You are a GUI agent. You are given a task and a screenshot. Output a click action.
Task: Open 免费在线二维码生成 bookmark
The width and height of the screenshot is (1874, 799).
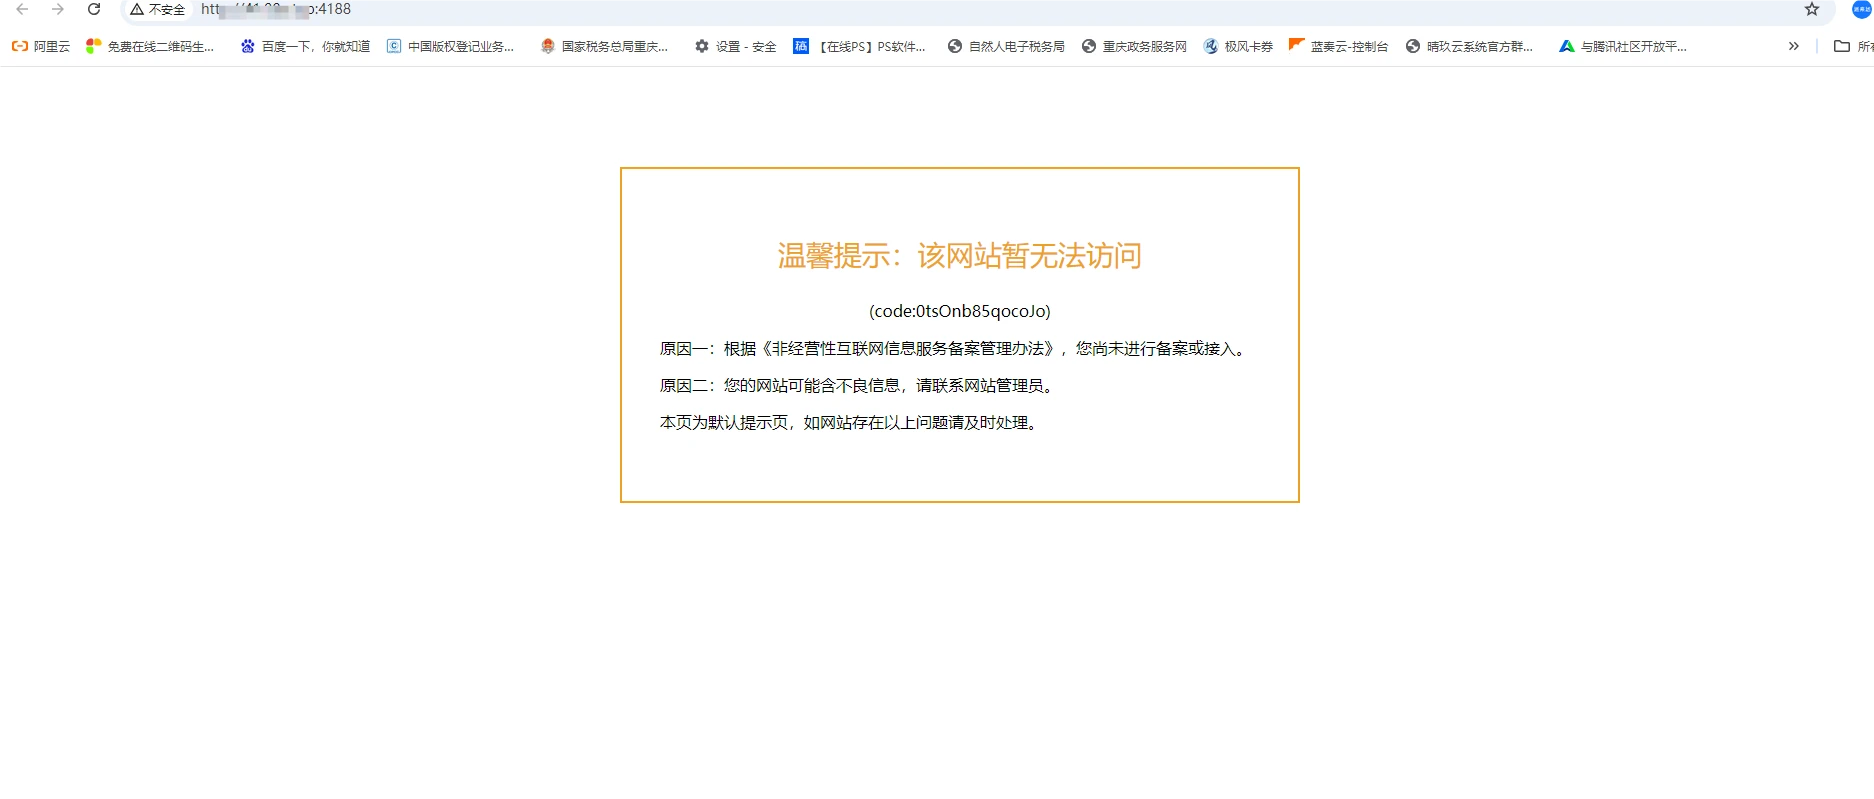coord(150,46)
